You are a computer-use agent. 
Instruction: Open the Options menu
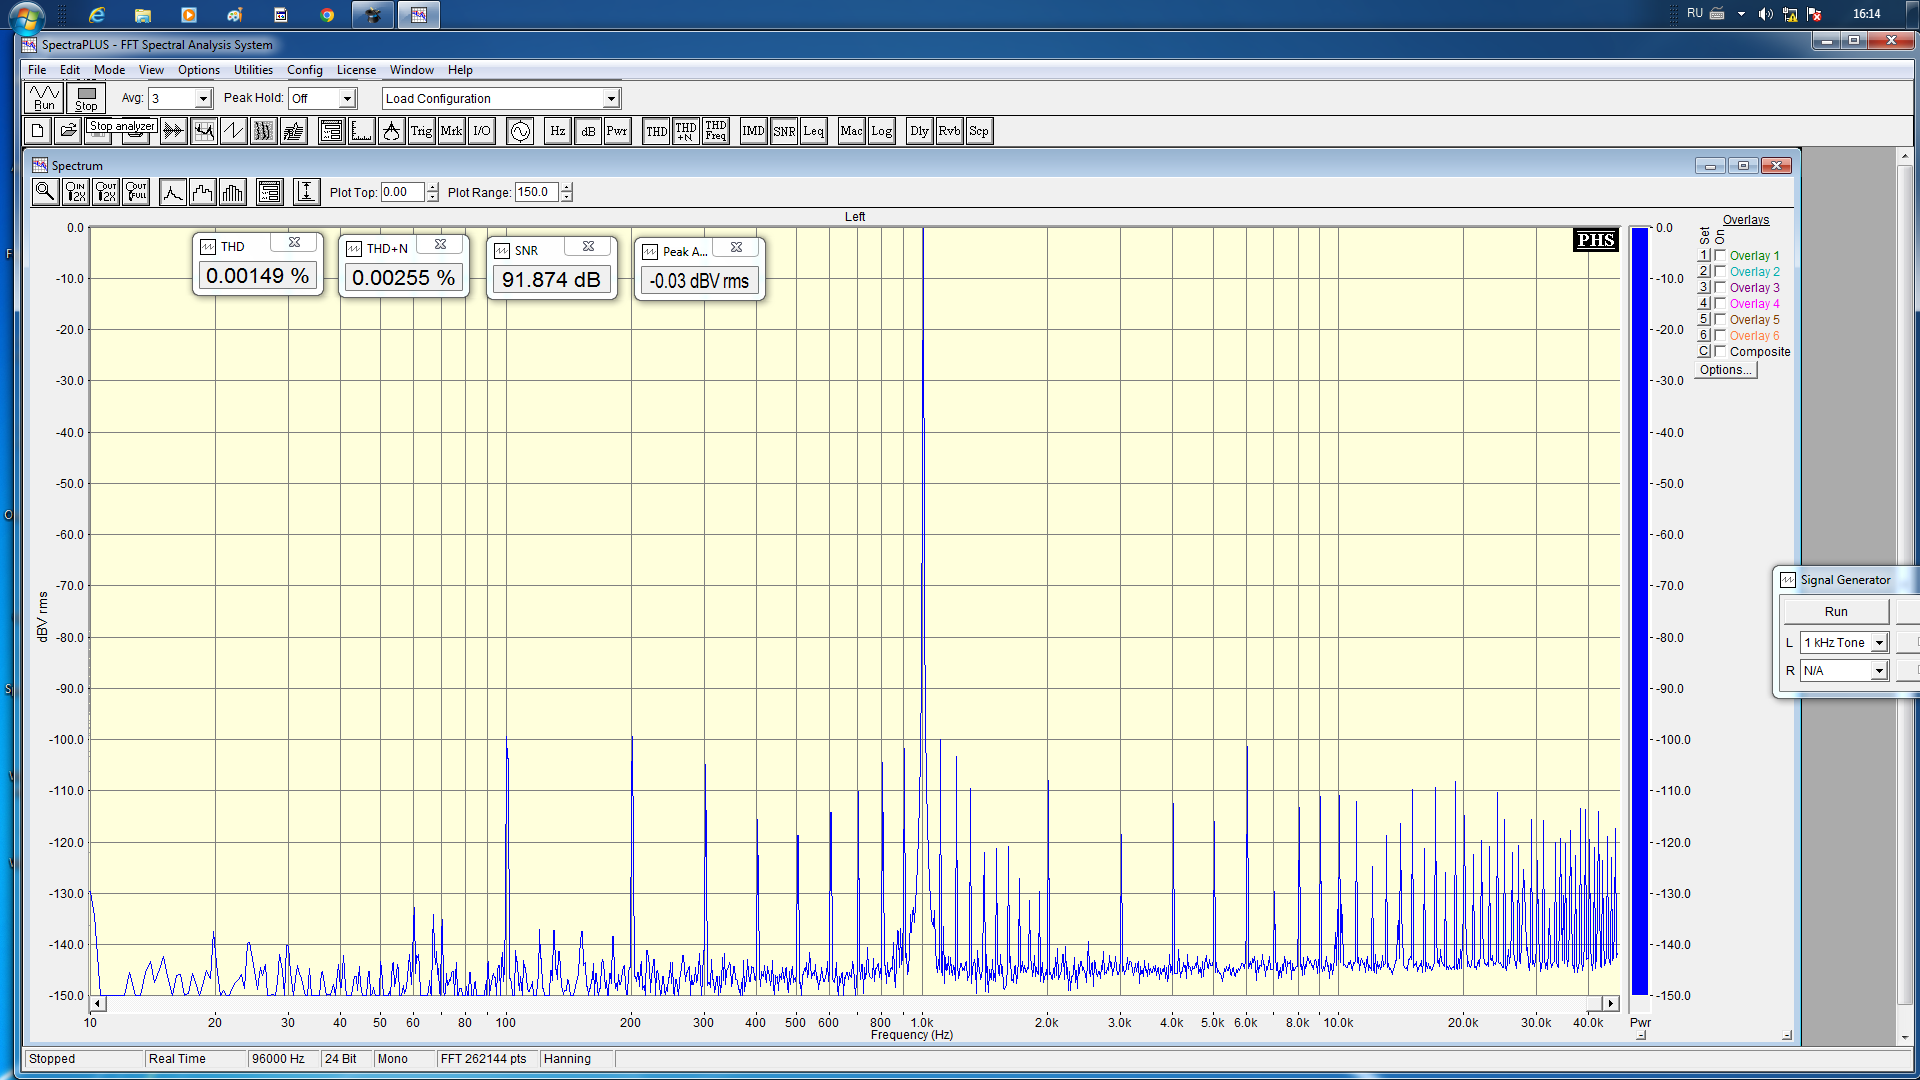(199, 70)
